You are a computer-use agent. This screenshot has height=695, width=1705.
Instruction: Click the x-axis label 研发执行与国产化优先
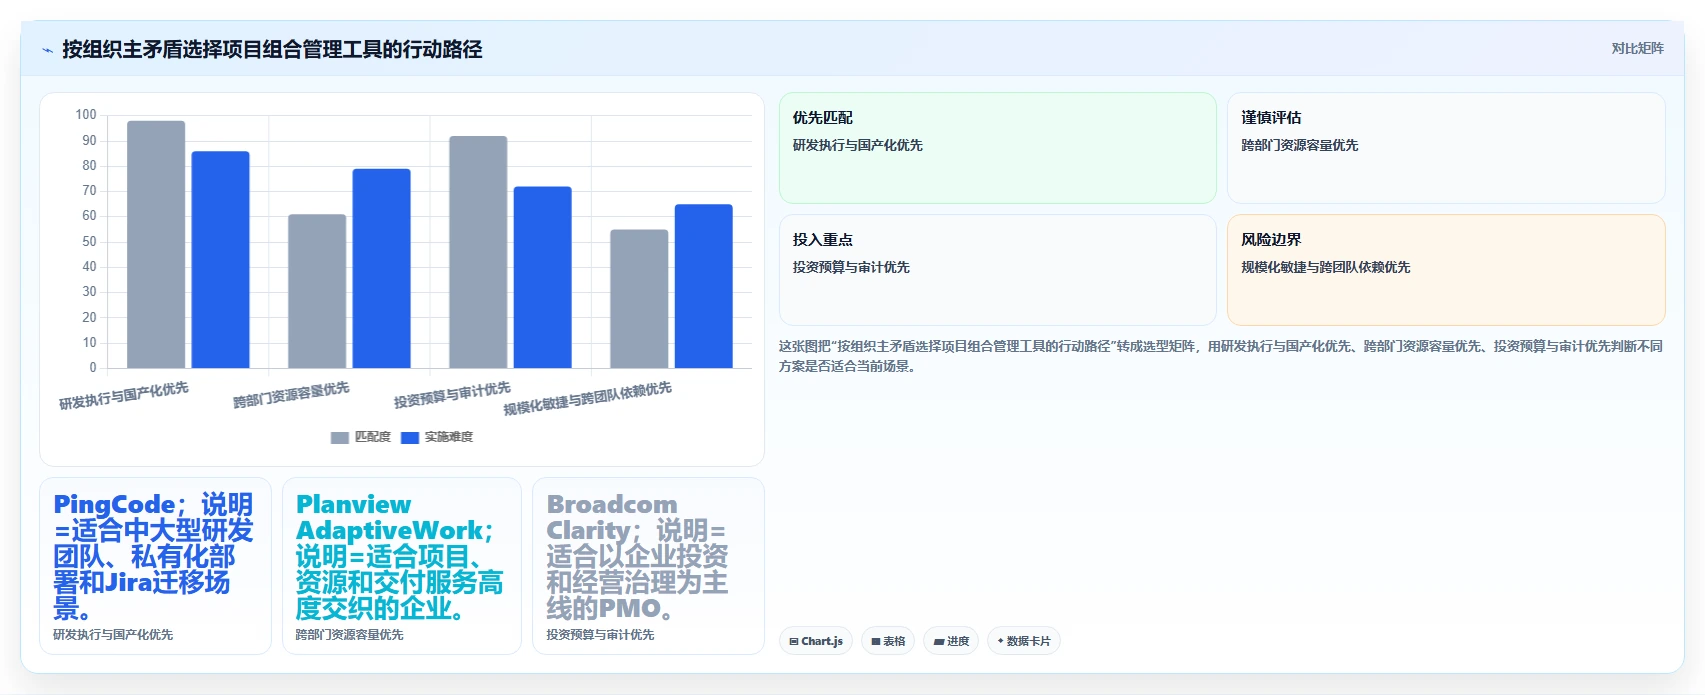(x=124, y=396)
